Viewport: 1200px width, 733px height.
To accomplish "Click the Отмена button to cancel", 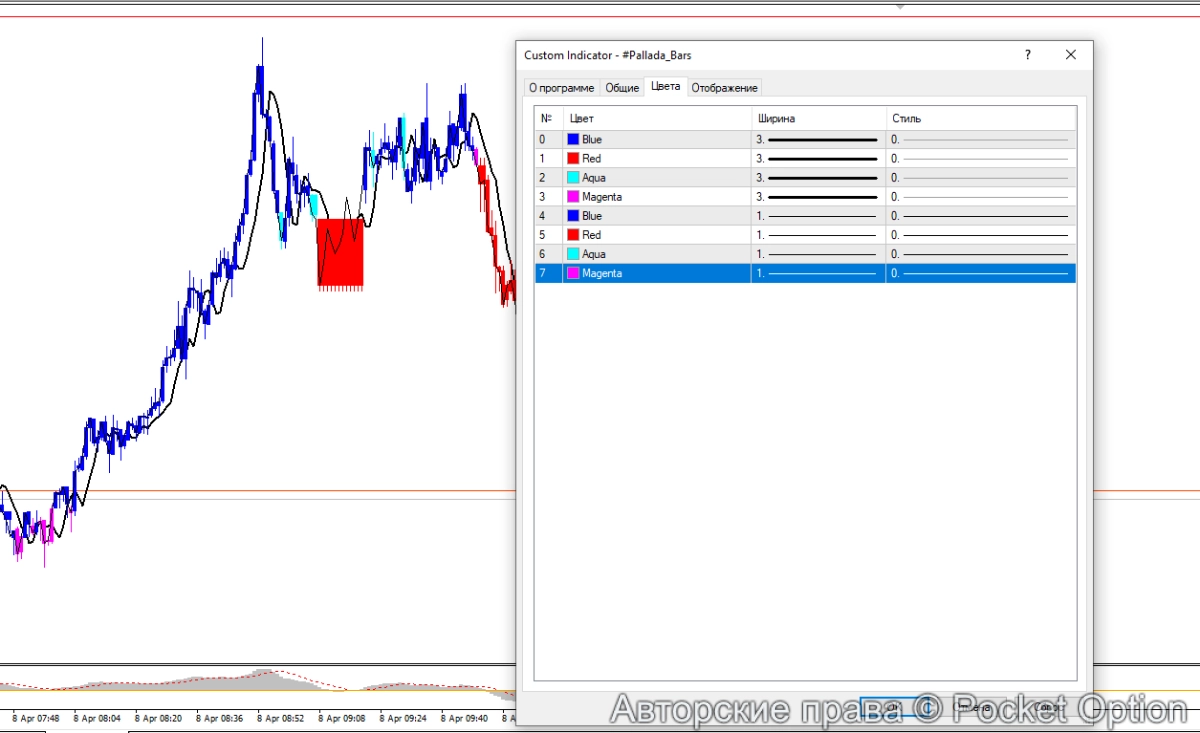I will point(973,708).
